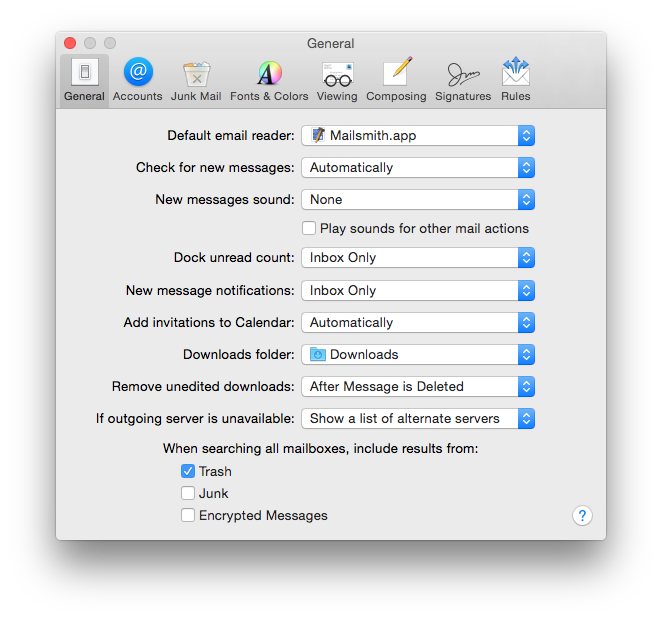
Task: Switch to Junk Mail preferences
Action: 196,79
